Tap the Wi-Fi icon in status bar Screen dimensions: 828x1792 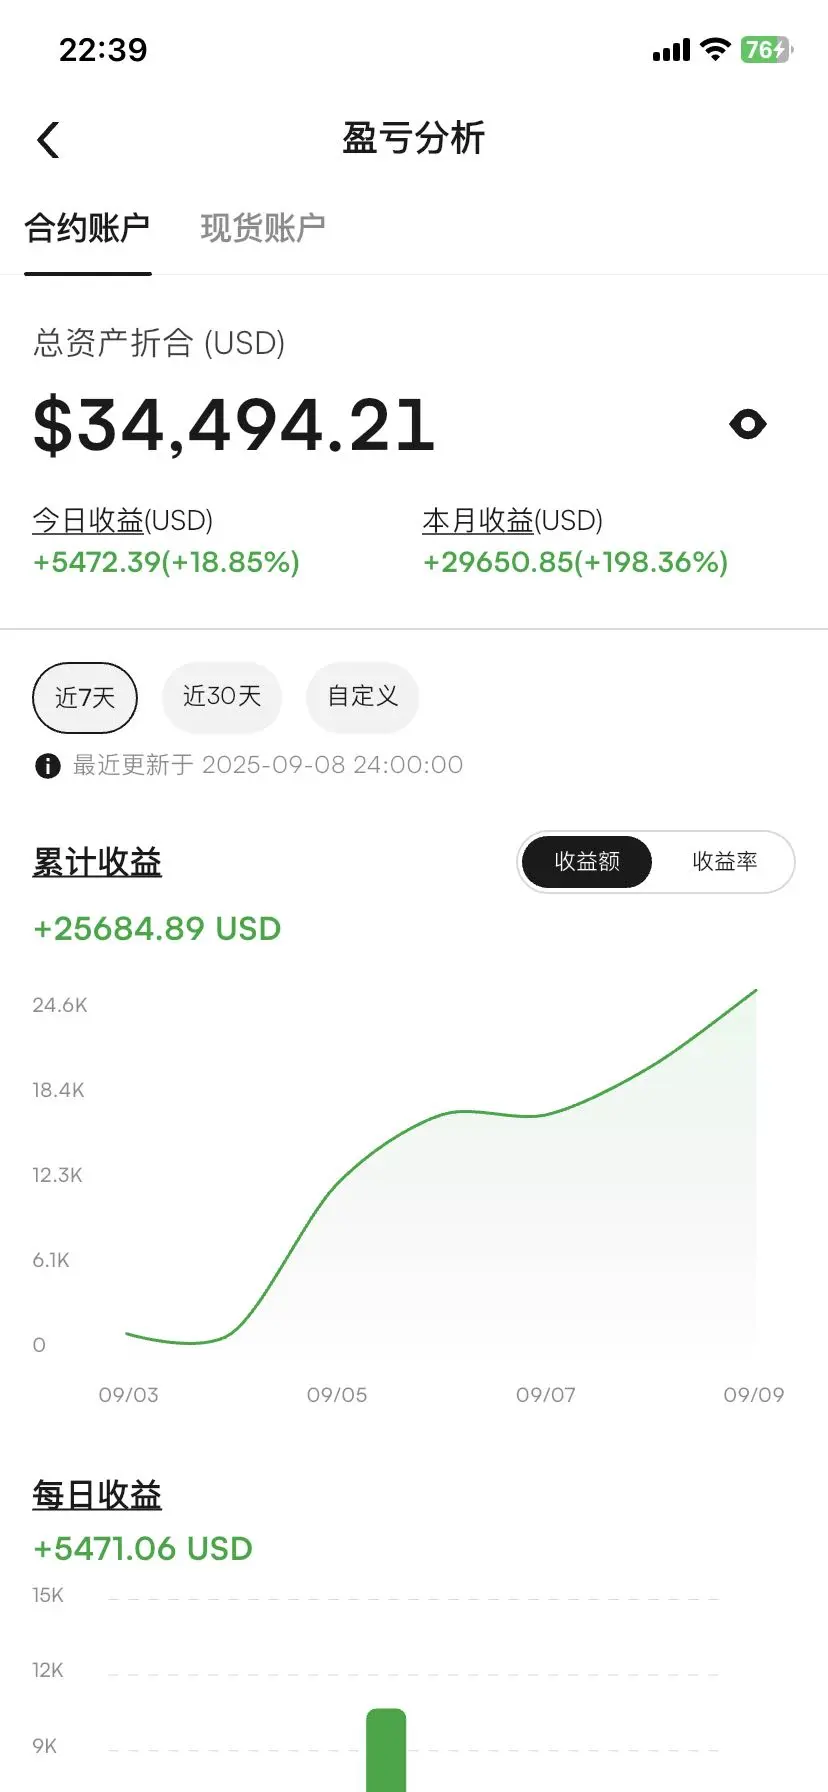tap(715, 49)
